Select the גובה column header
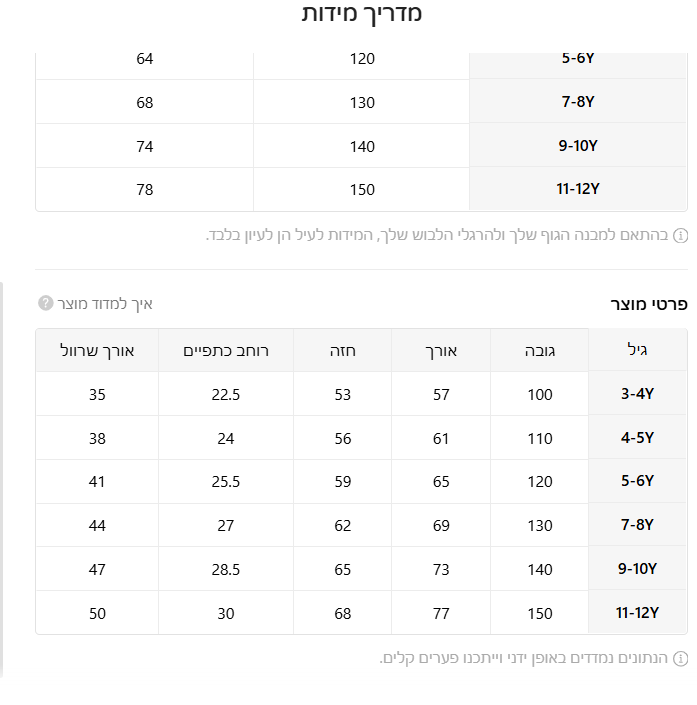Image resolution: width=697 pixels, height=705 pixels. (x=540, y=351)
